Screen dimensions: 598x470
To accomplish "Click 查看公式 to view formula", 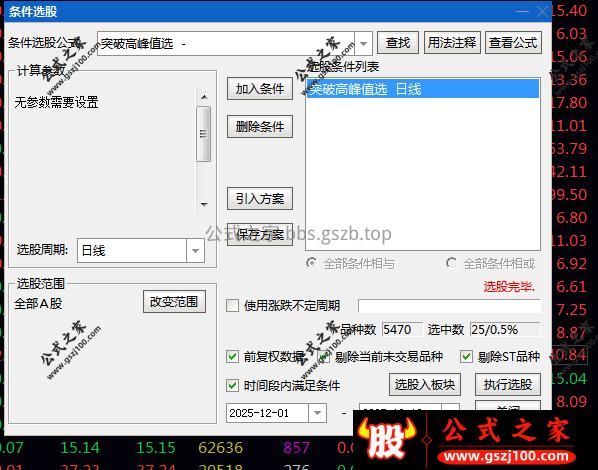I will 513,42.
